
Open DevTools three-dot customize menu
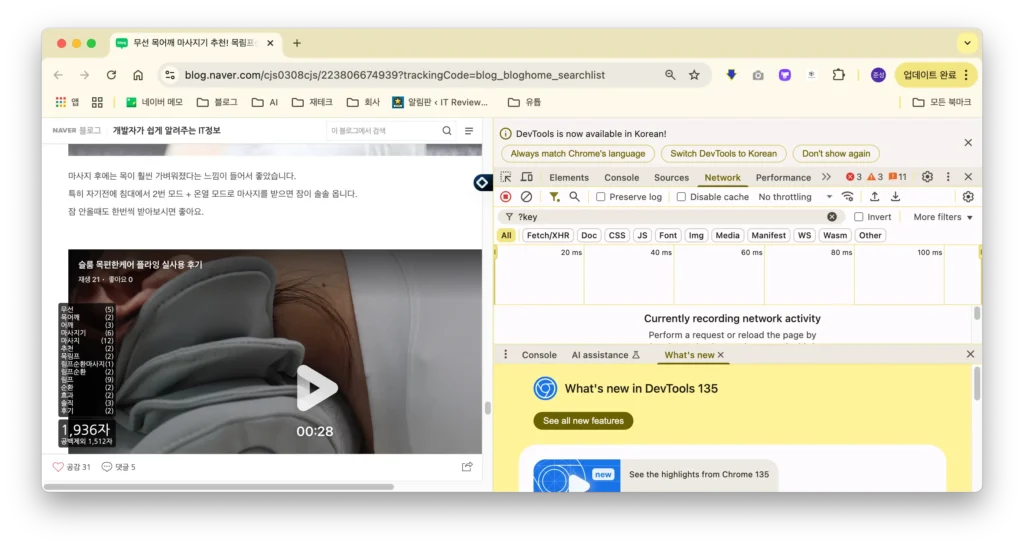[948, 177]
